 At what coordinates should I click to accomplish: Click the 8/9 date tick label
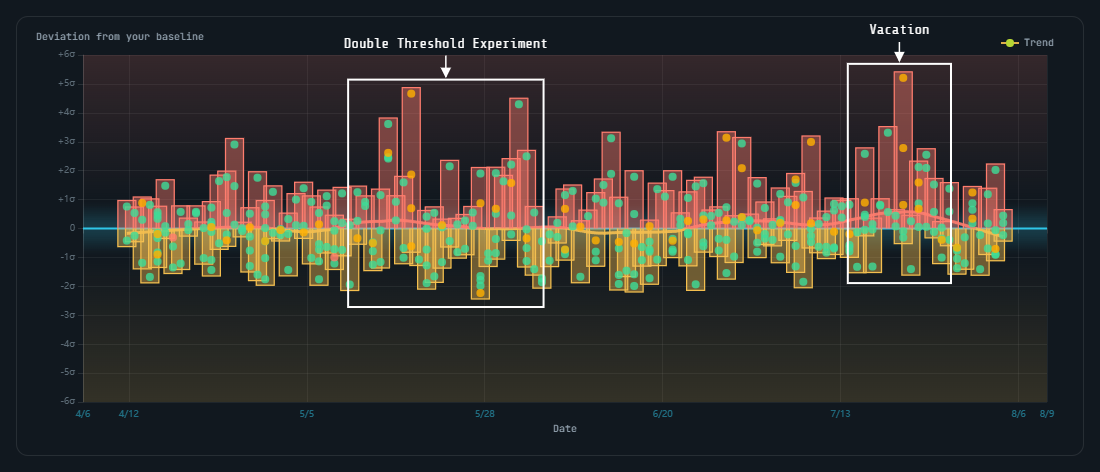[x=1047, y=414]
